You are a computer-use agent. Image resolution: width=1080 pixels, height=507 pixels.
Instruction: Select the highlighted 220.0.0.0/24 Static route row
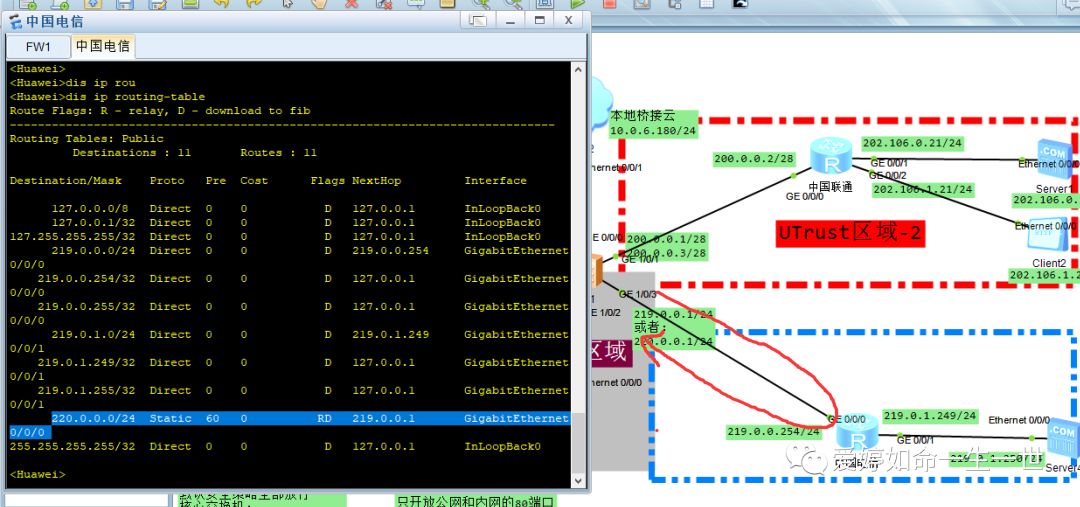point(289,425)
